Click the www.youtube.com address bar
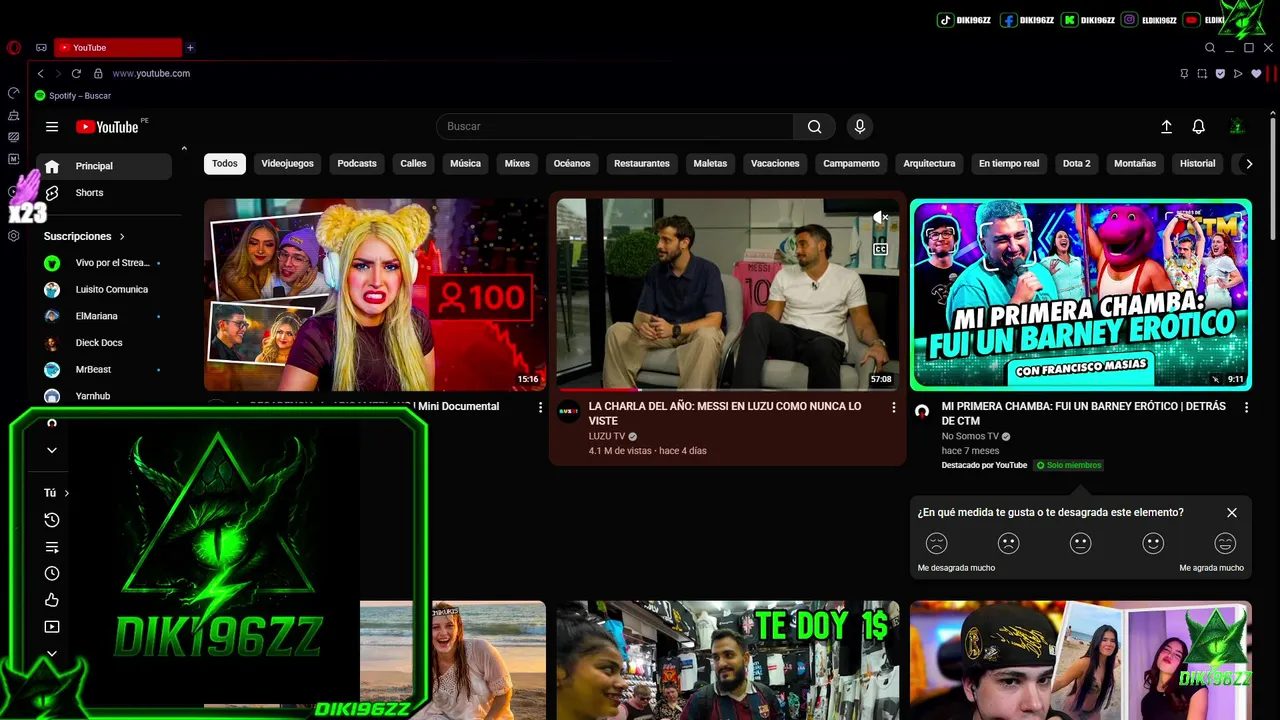 click(x=151, y=73)
